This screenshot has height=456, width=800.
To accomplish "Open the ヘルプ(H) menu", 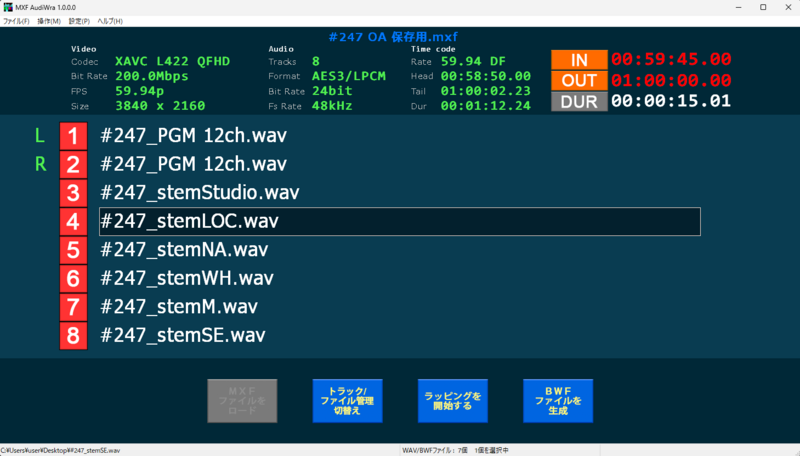I will tap(110, 21).
